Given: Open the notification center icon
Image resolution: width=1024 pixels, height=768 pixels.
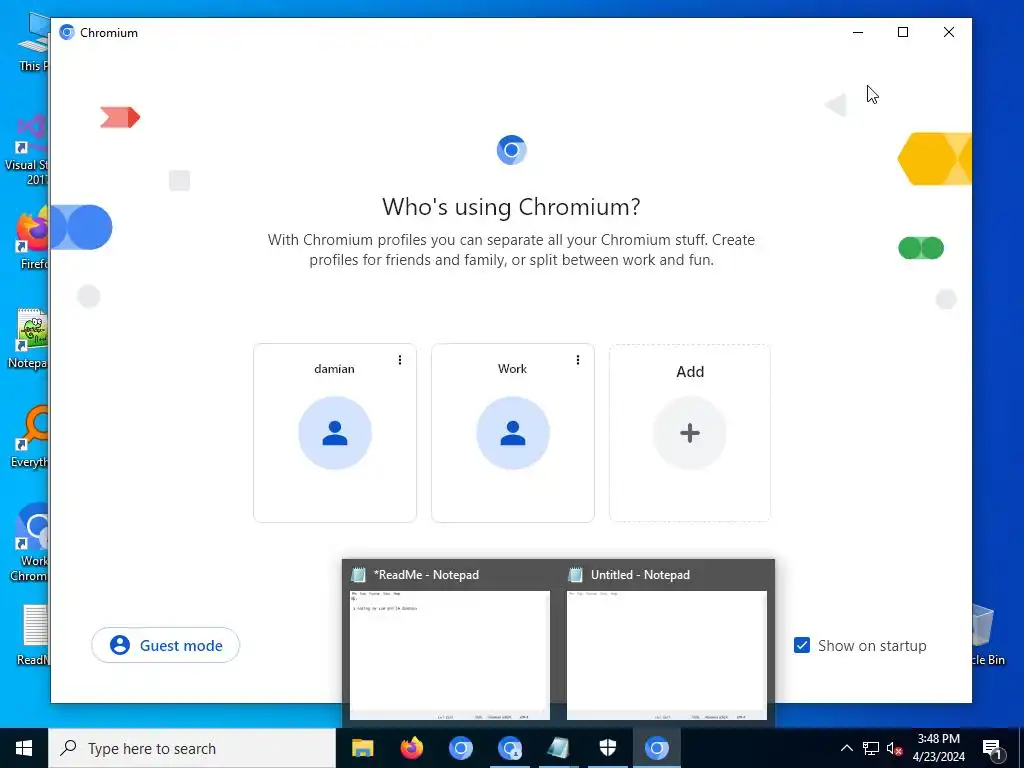Looking at the screenshot, I should tap(992, 748).
